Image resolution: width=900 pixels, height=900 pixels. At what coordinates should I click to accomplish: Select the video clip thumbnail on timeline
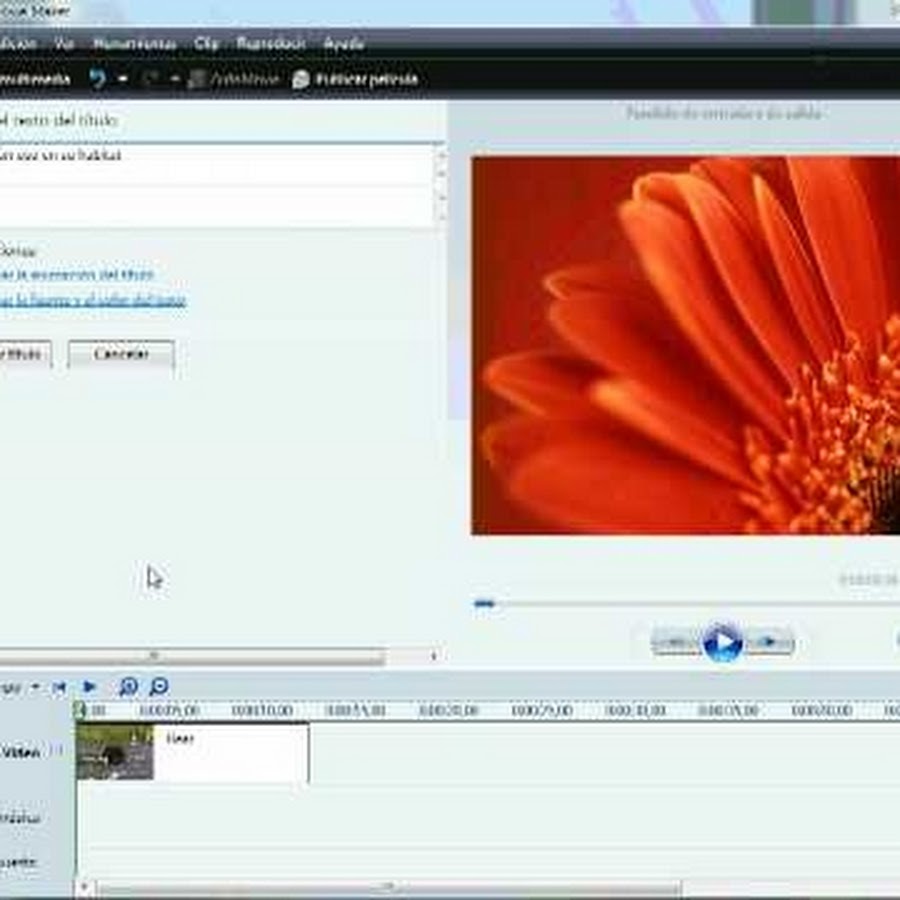click(x=115, y=752)
